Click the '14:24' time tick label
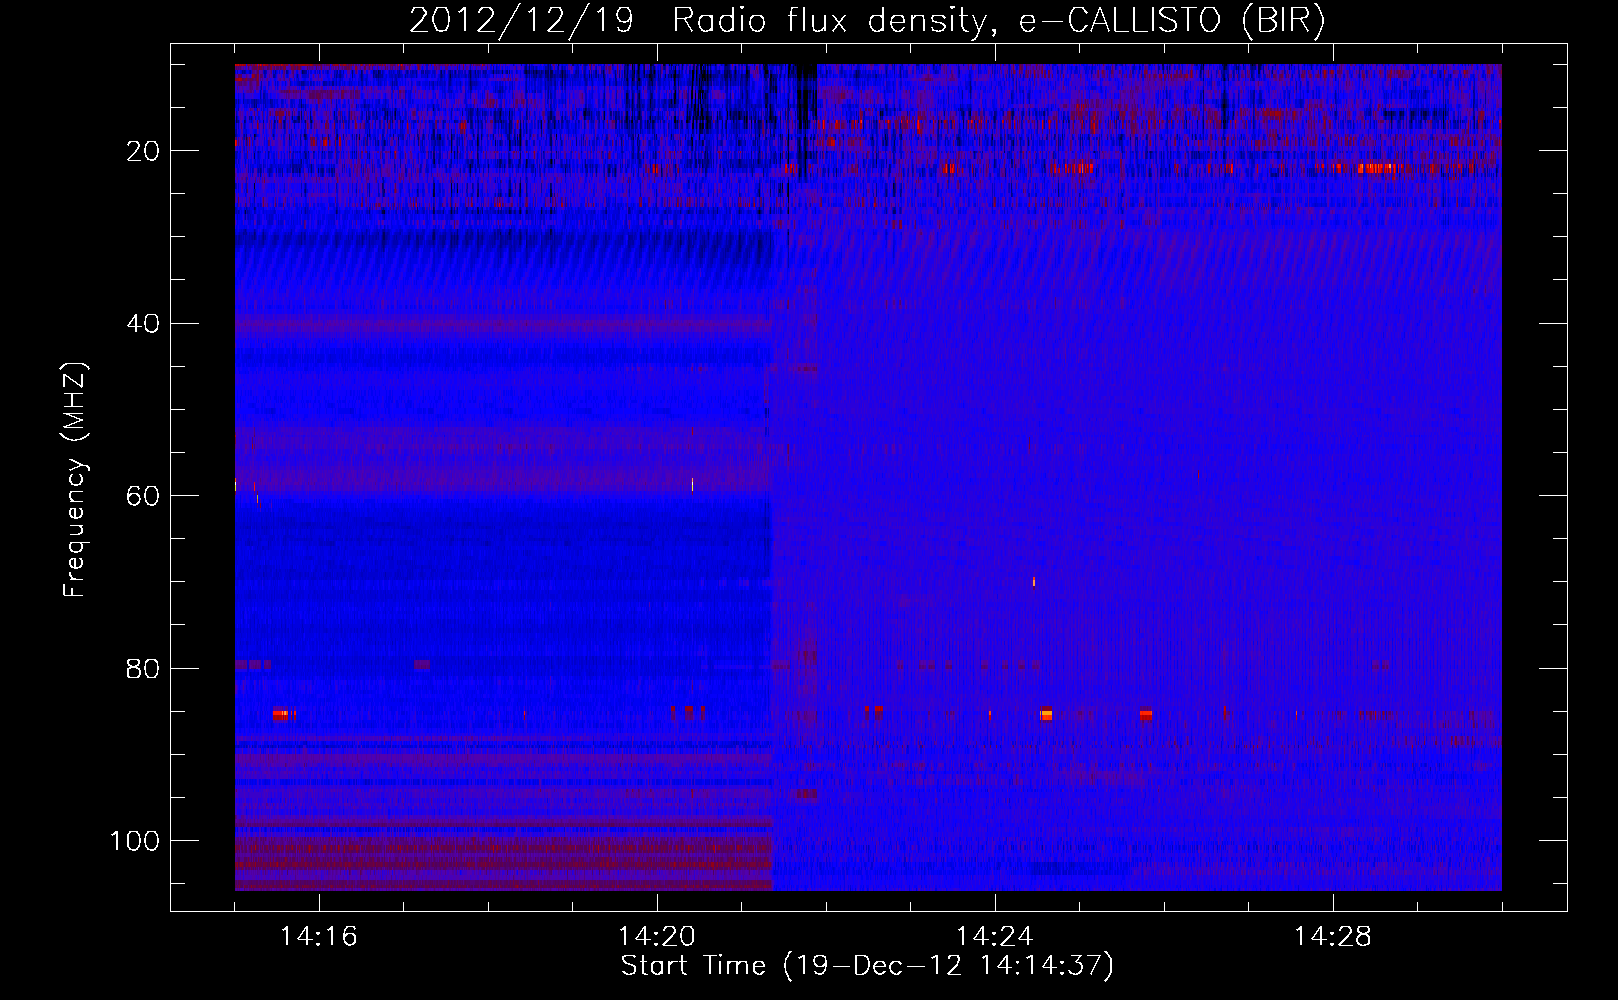The height and width of the screenshot is (1000, 1618). [995, 936]
